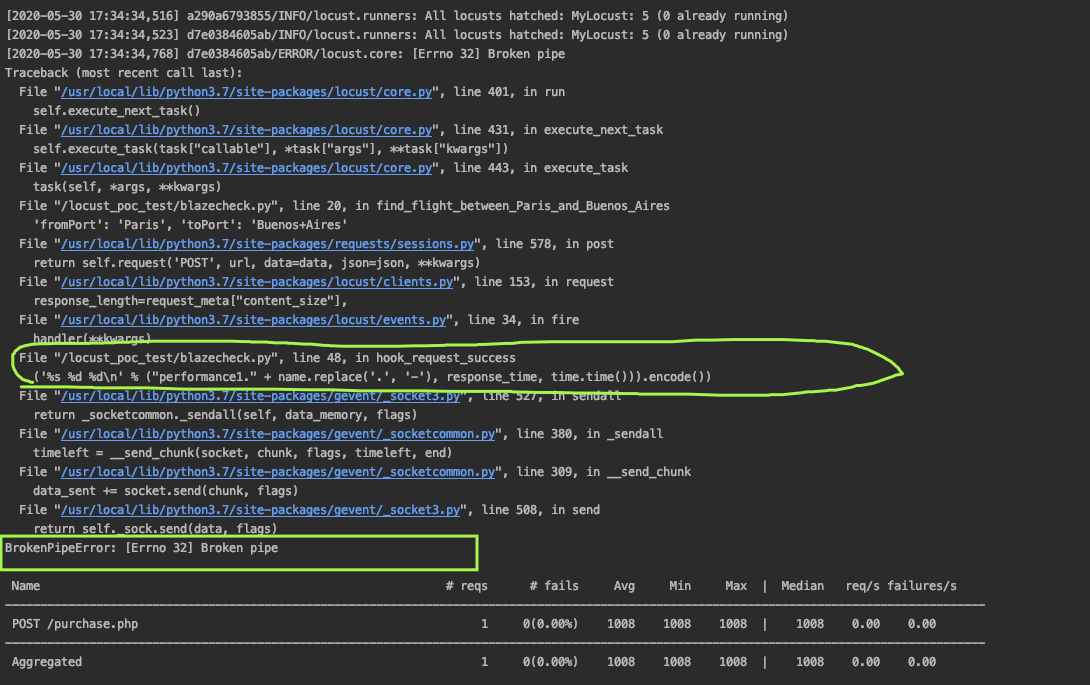Click the 'timeleft = __send_chunk' code line

(243, 453)
